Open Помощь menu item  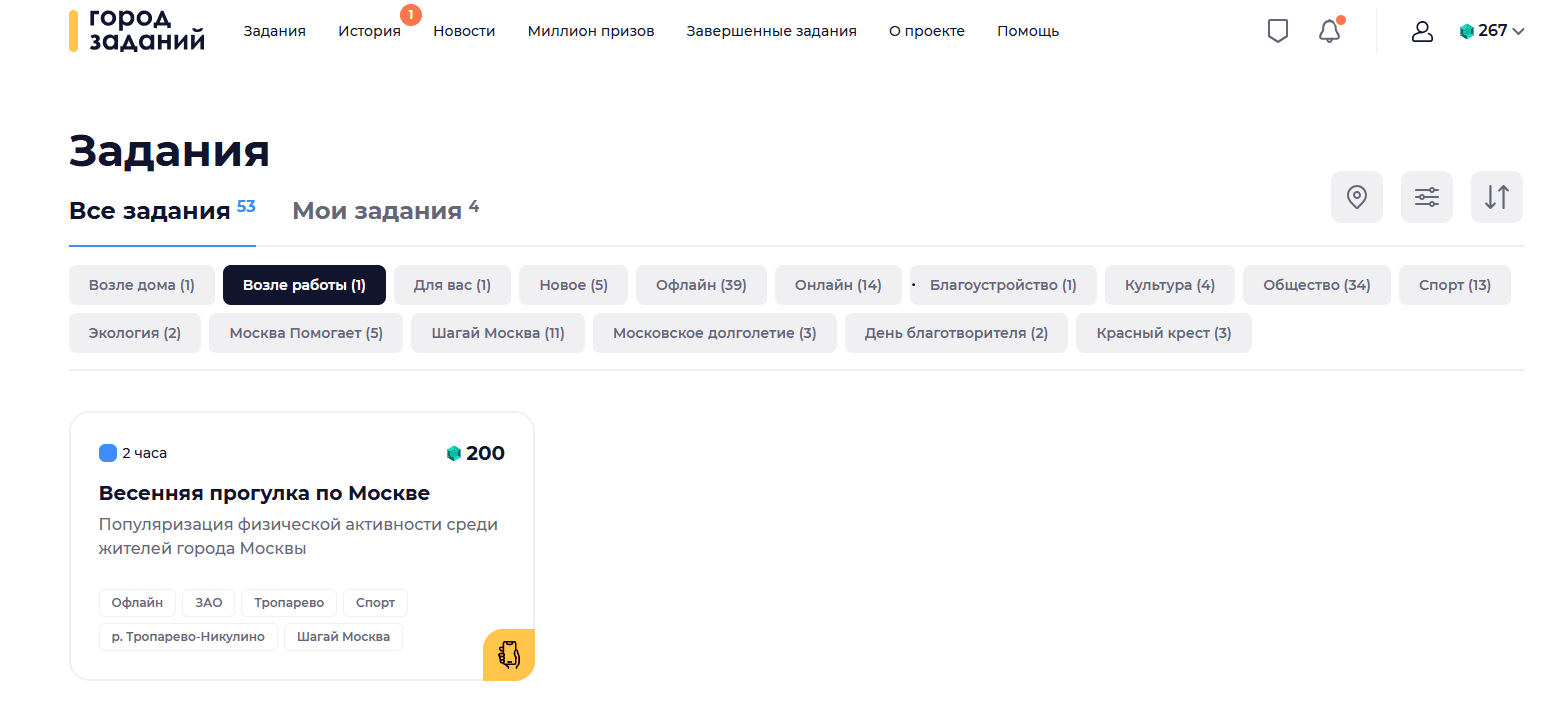(1028, 31)
